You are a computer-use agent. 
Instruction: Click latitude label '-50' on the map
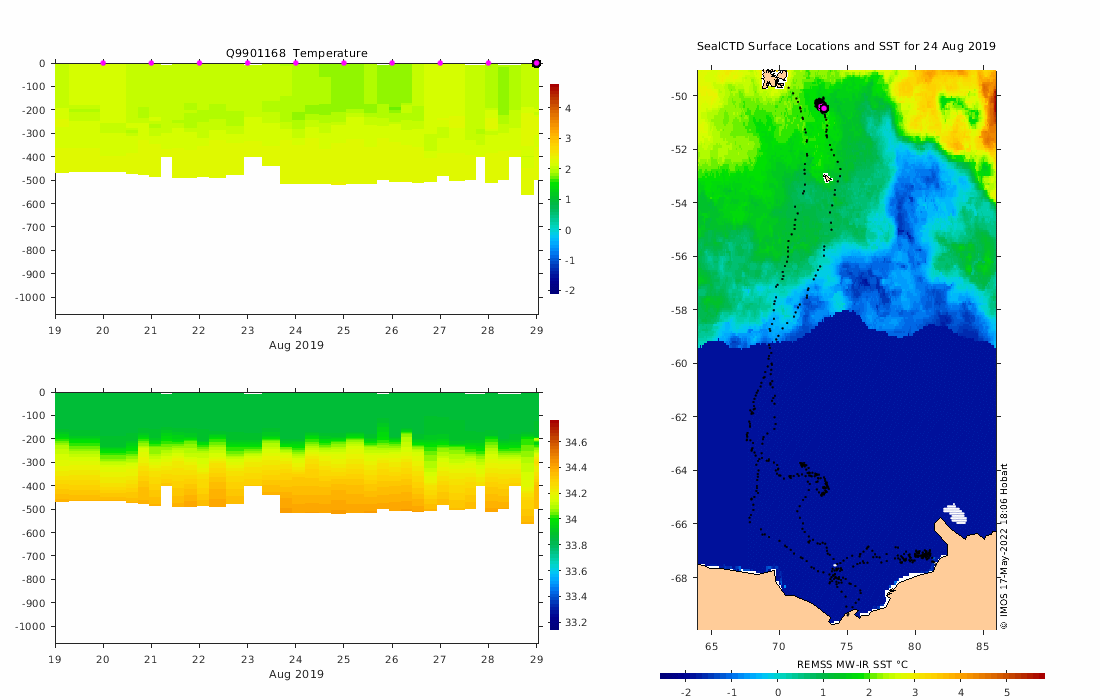680,96
